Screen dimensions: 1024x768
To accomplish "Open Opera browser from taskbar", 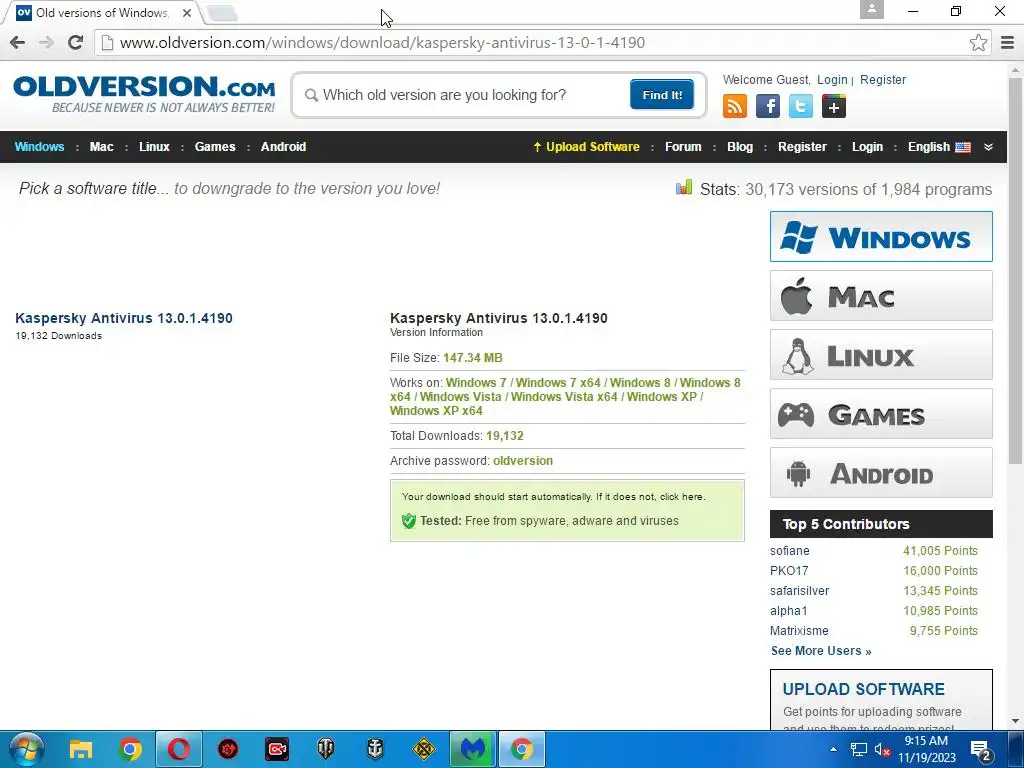I will (x=179, y=749).
